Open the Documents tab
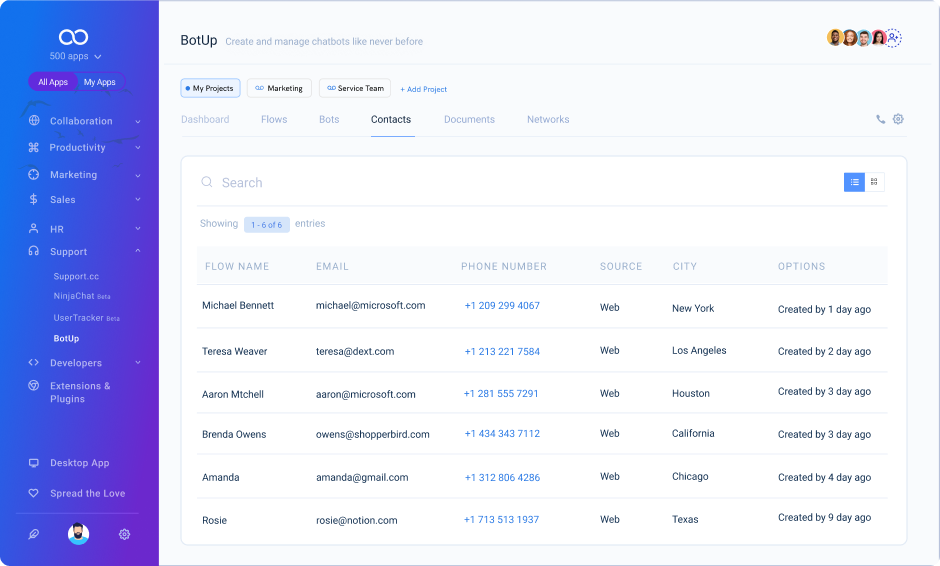This screenshot has height=566, width=940. 469,119
